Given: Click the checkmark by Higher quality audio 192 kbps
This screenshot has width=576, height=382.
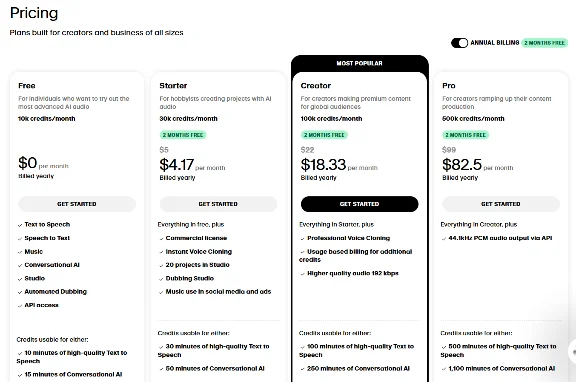Looking at the screenshot, I should 303,274.
